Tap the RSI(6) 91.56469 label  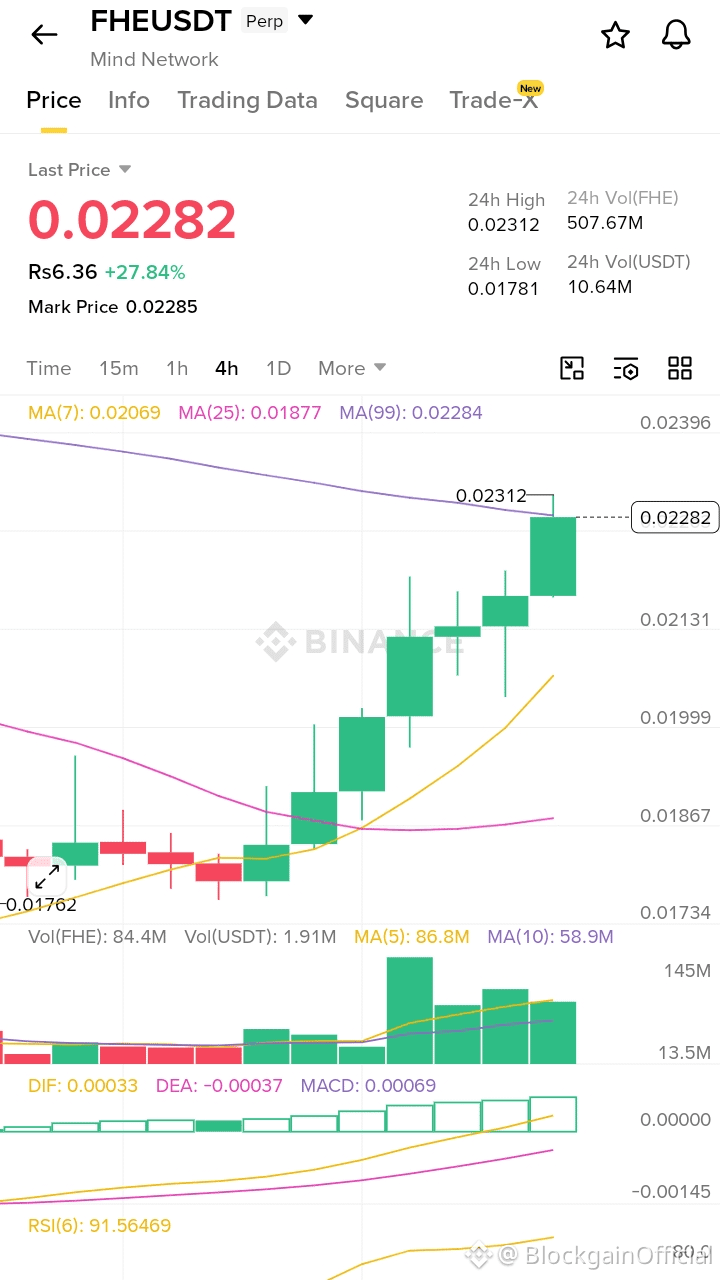(x=99, y=1225)
